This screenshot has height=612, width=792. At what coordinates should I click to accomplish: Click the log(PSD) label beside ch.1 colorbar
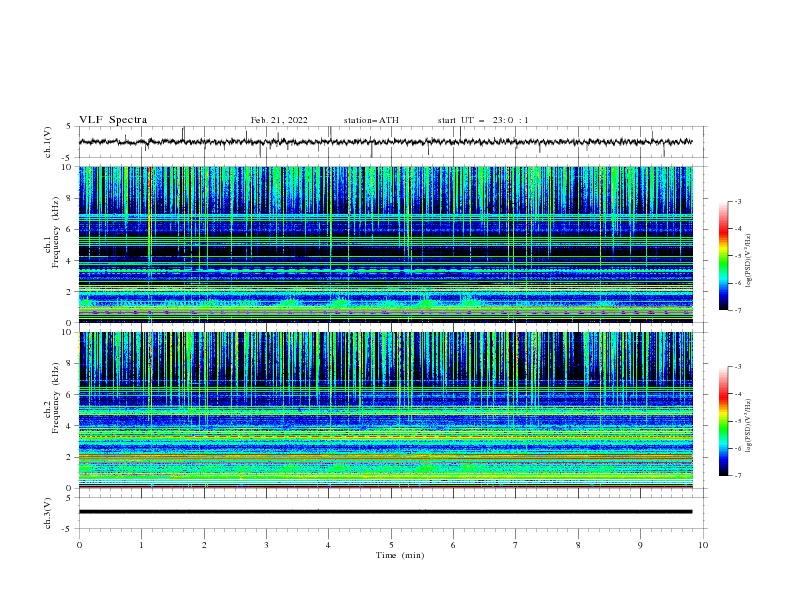(749, 261)
